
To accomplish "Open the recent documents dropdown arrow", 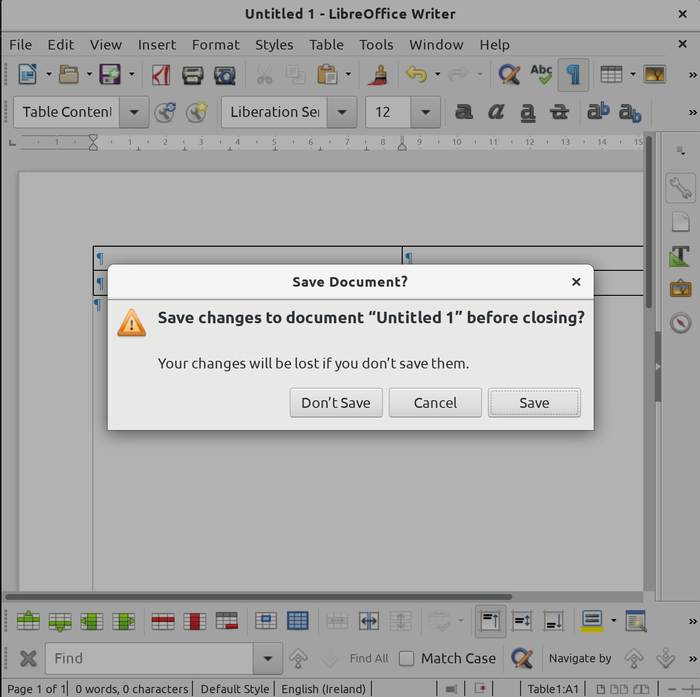I will point(89,74).
